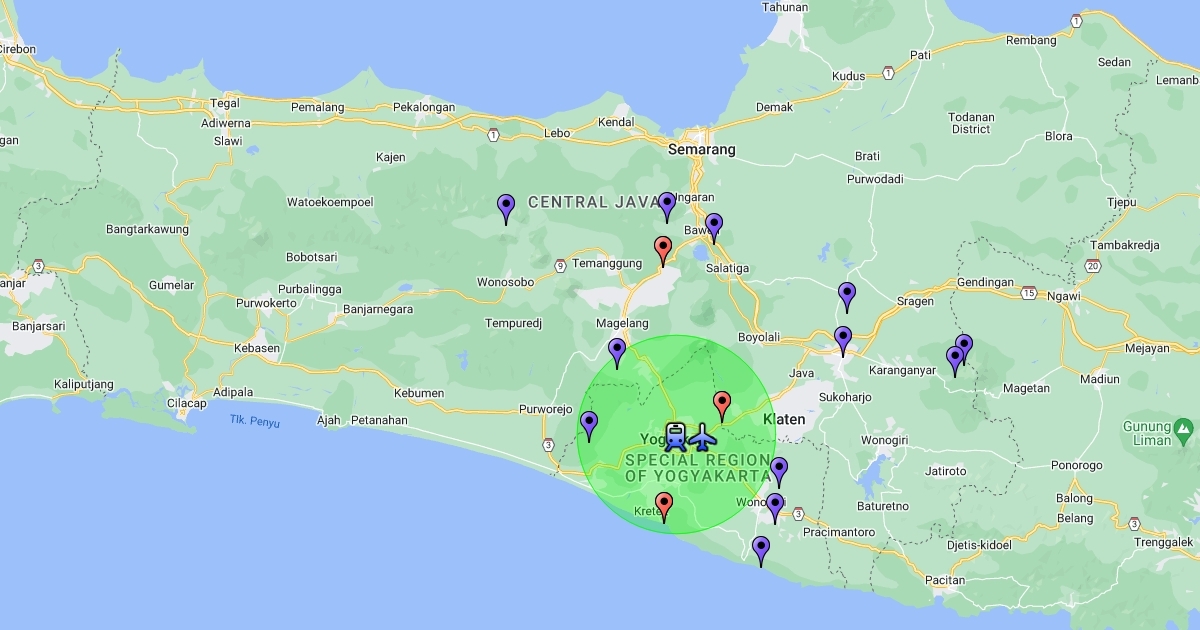Select the red pin near Kretek
This screenshot has width=1200, height=630.
coord(664,506)
